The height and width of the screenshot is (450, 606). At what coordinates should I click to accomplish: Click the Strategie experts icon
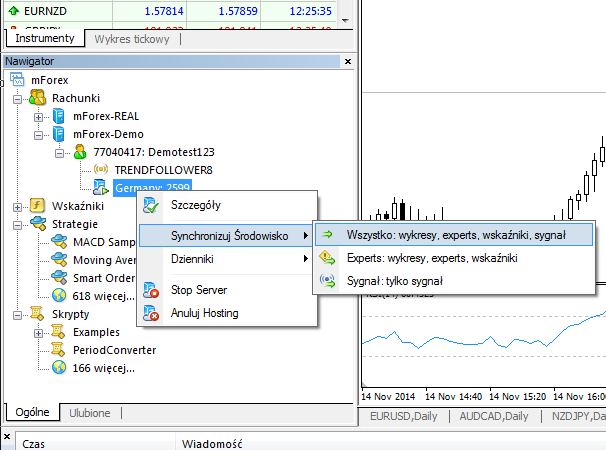tap(38, 223)
